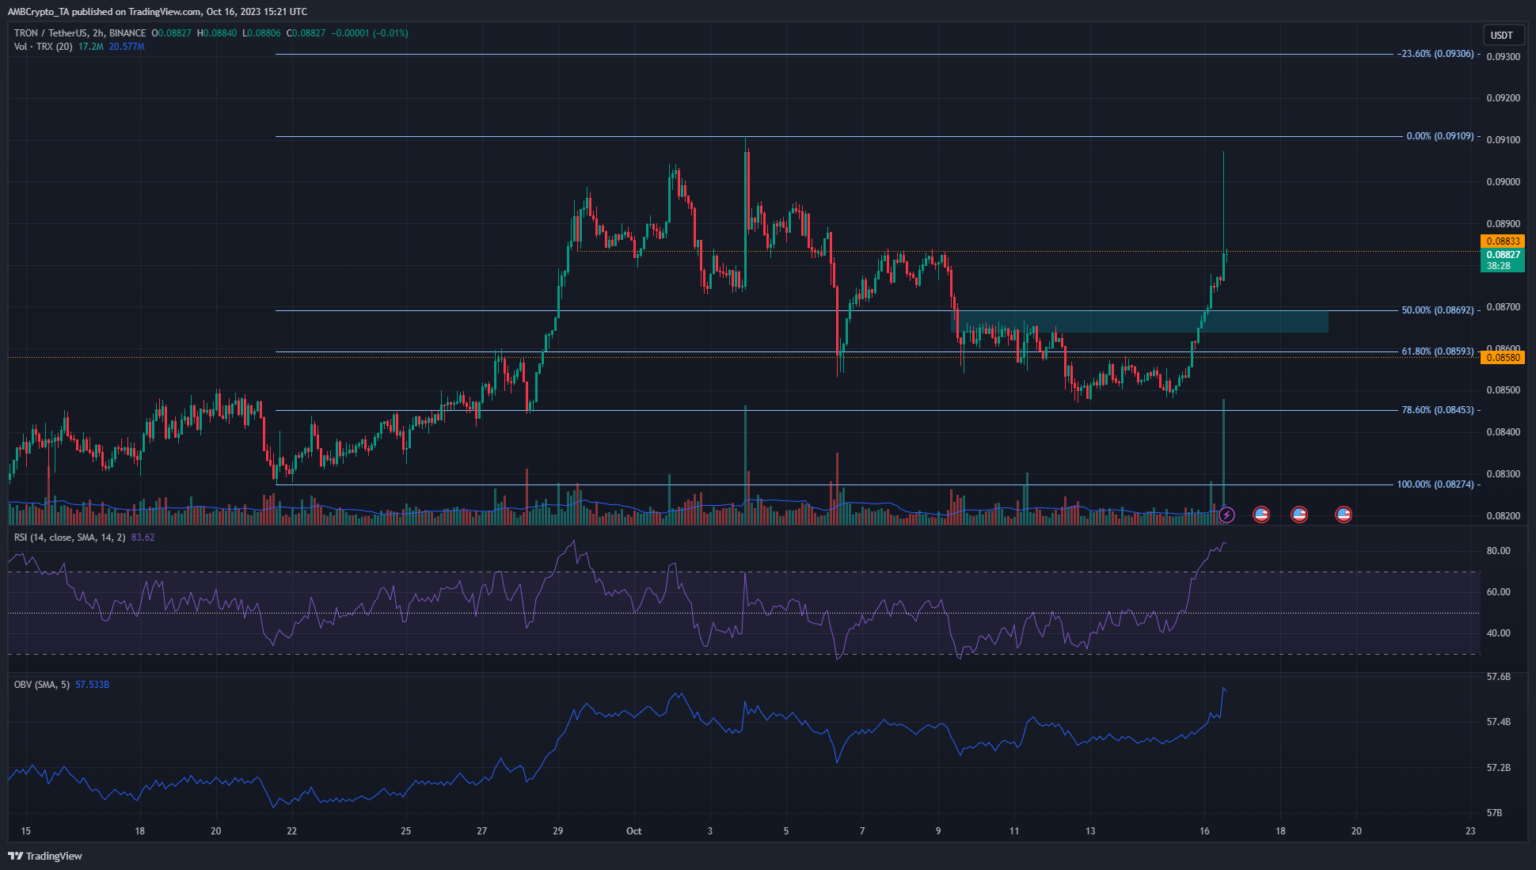This screenshot has width=1536, height=870.
Task: Open the USDT currency selector
Action: (x=1501, y=35)
